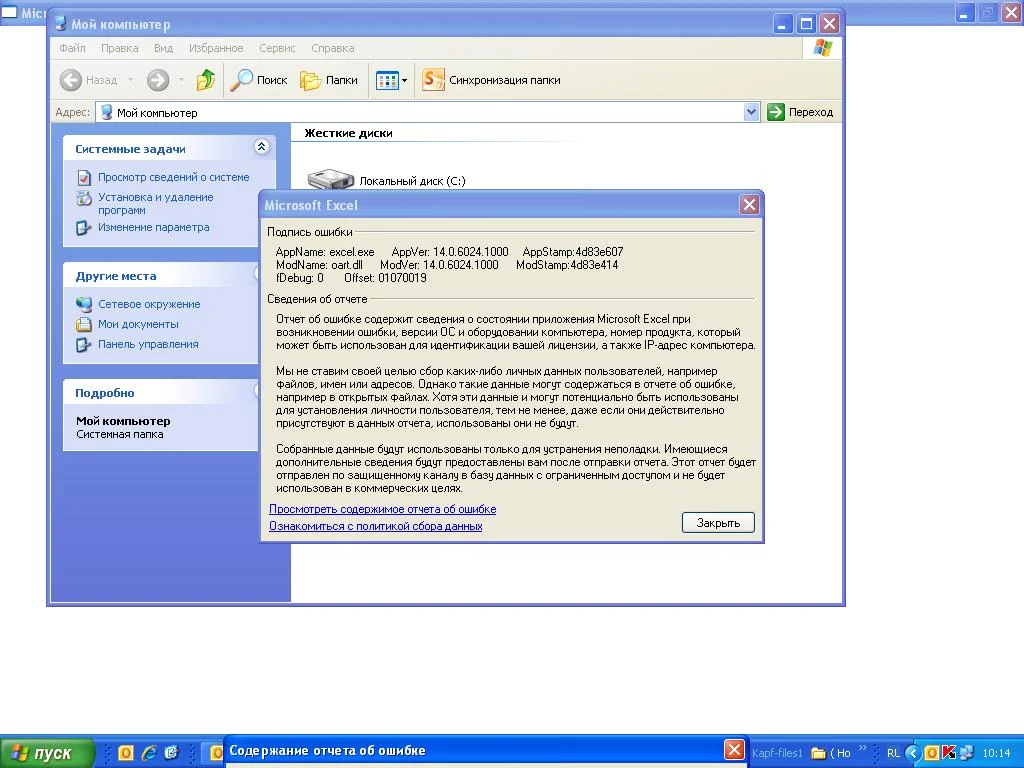Click Просмотреть содержимое отчета об ошибке link
1024x768 pixels.
383,509
